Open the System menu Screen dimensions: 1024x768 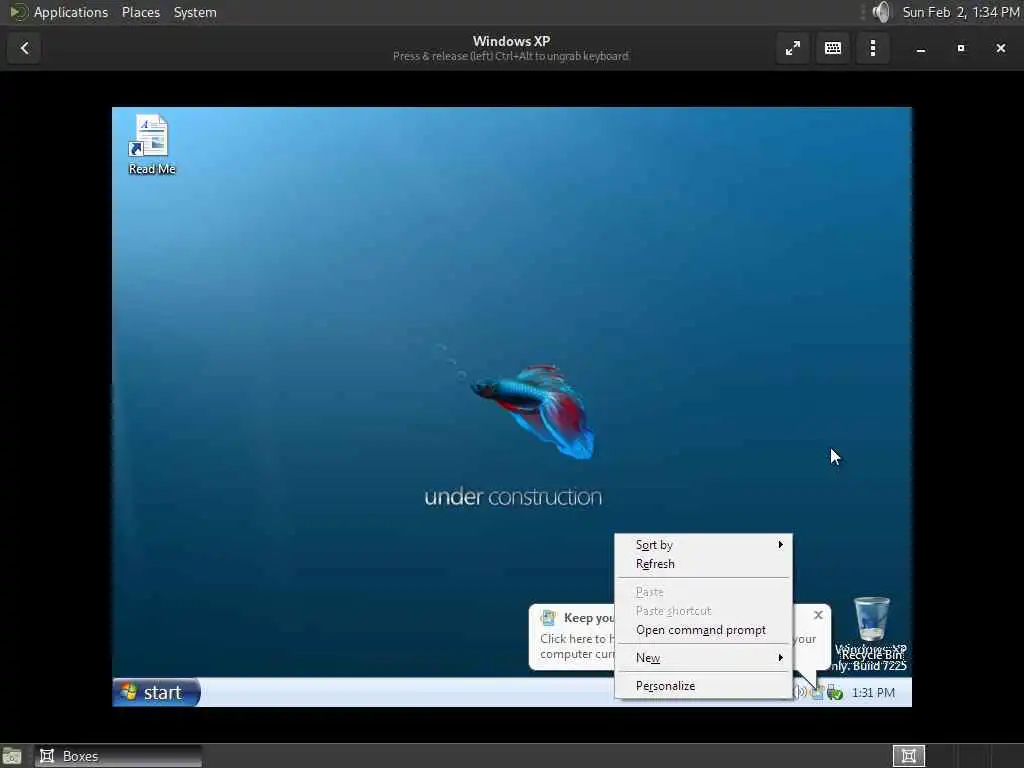(x=195, y=12)
